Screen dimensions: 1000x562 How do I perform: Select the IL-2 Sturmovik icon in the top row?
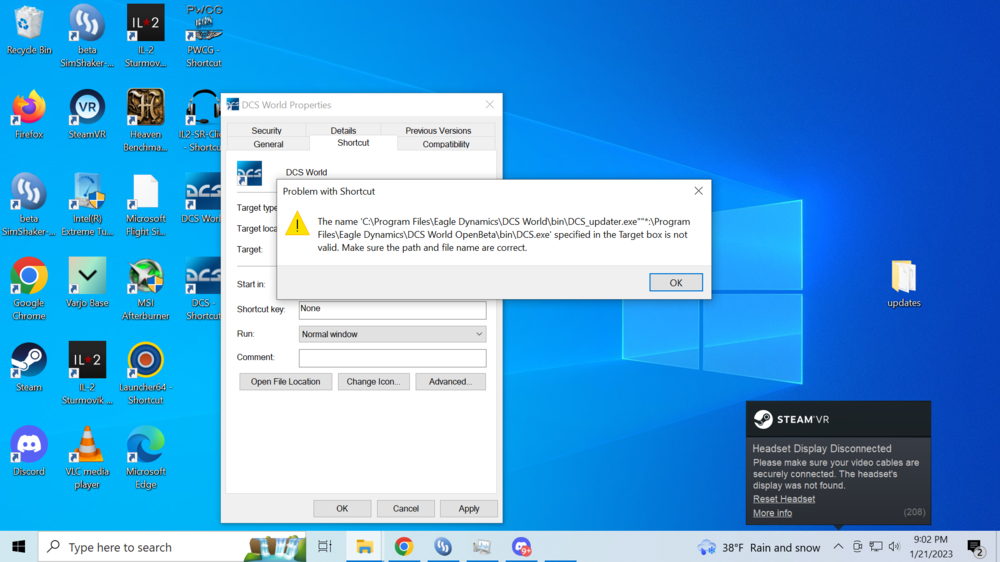coord(145,35)
